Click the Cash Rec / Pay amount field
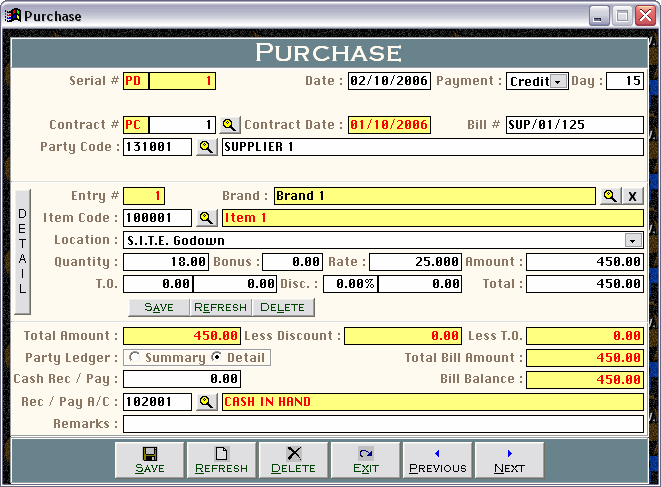Viewport: 661px width, 487px height. (x=182, y=379)
